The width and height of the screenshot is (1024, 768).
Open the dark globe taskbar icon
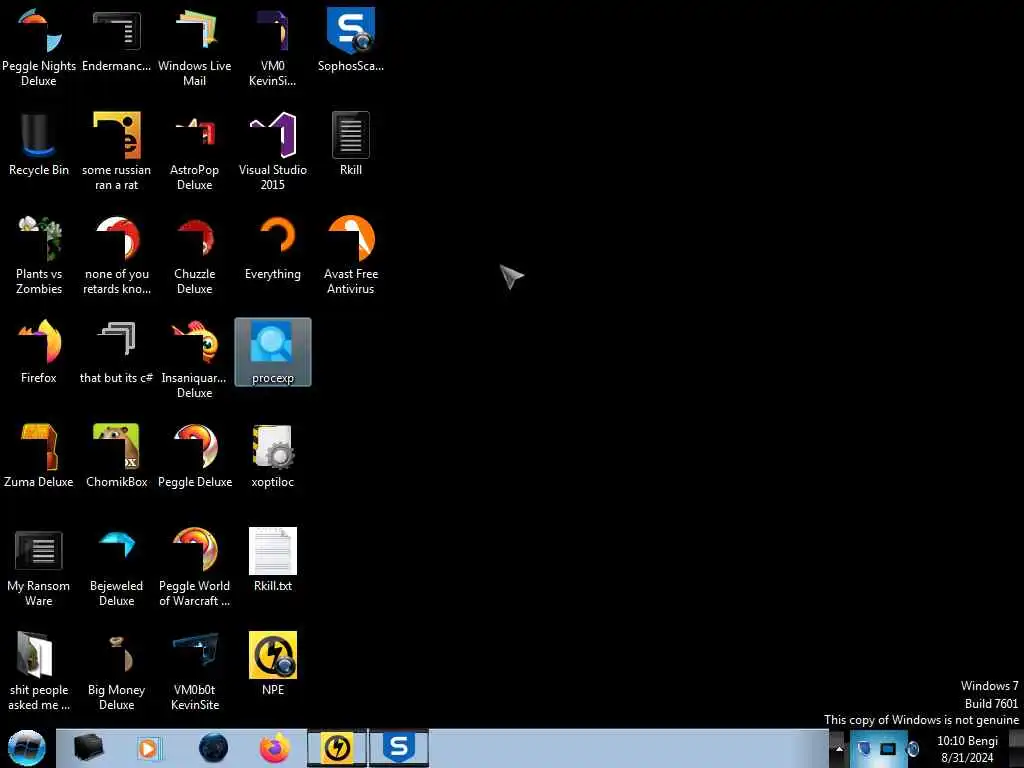pyautogui.click(x=213, y=748)
